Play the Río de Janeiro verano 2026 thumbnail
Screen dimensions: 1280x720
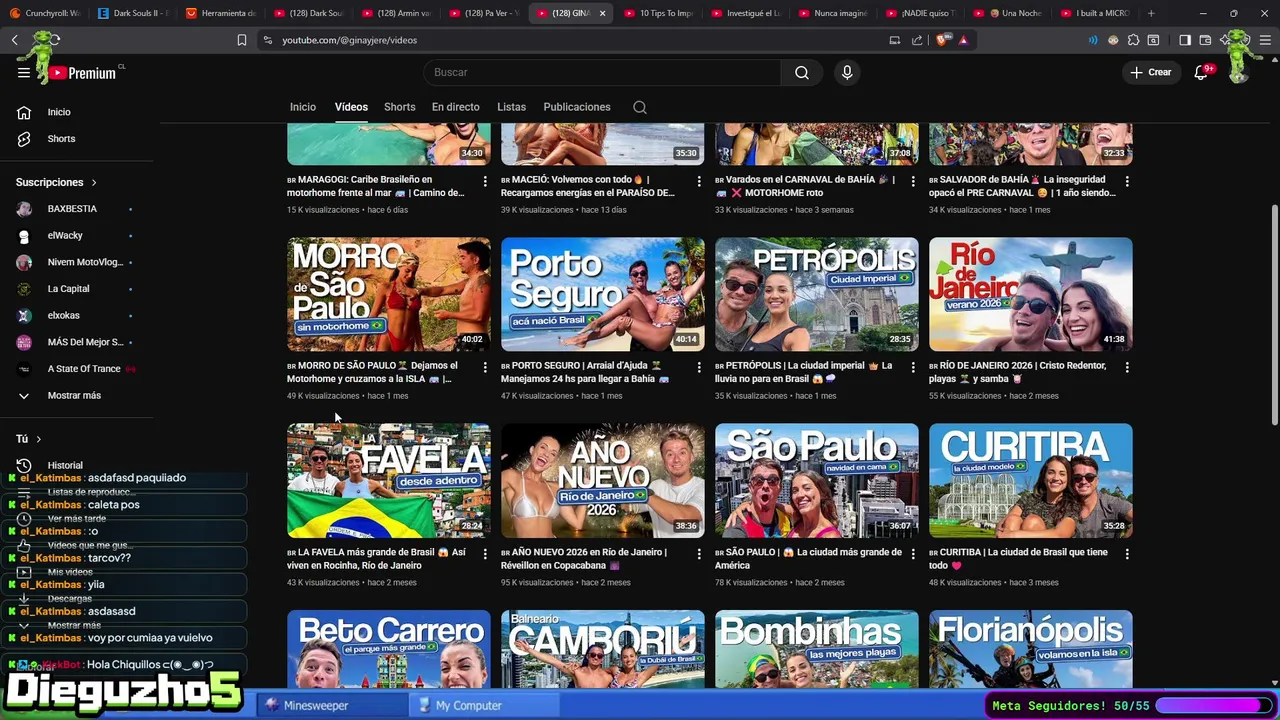click(1031, 294)
